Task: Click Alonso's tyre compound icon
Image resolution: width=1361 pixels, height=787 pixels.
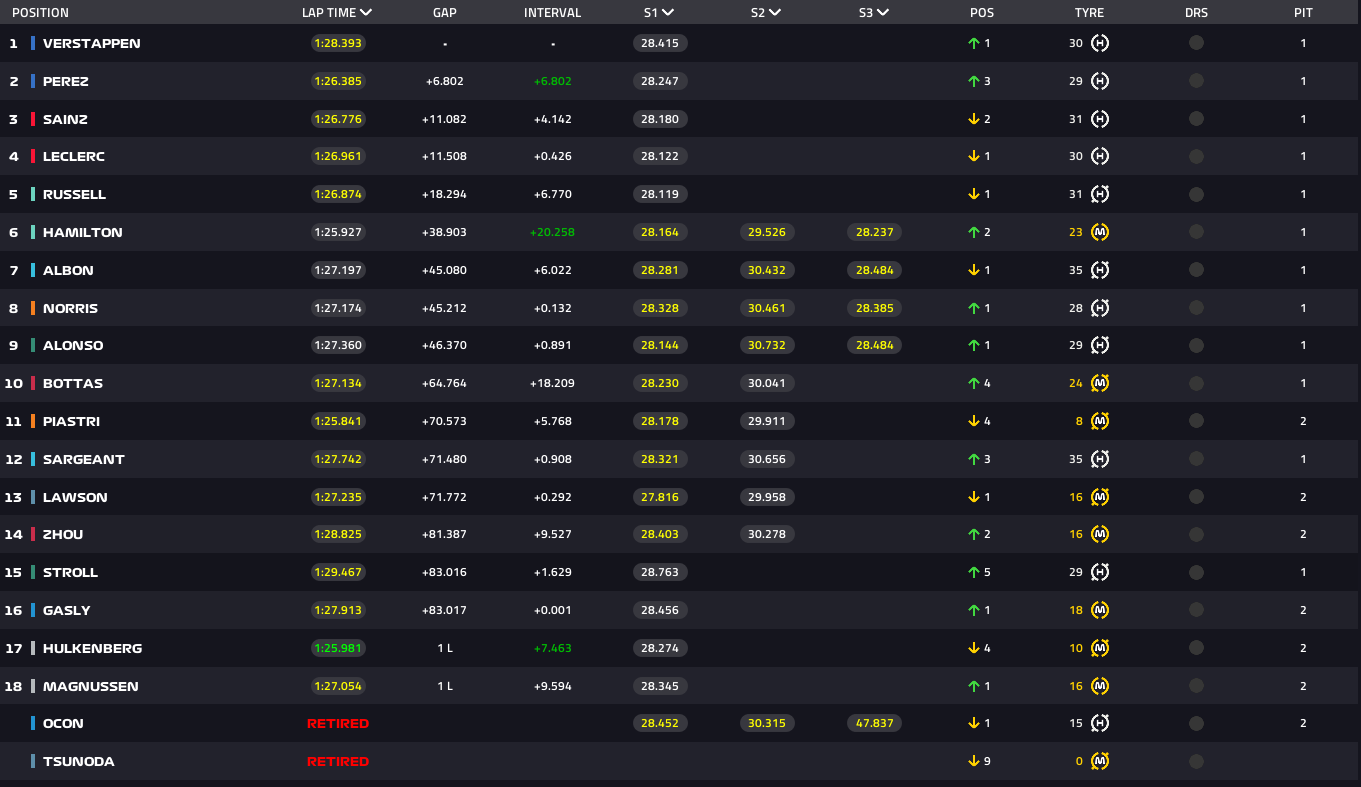Action: 1100,345
